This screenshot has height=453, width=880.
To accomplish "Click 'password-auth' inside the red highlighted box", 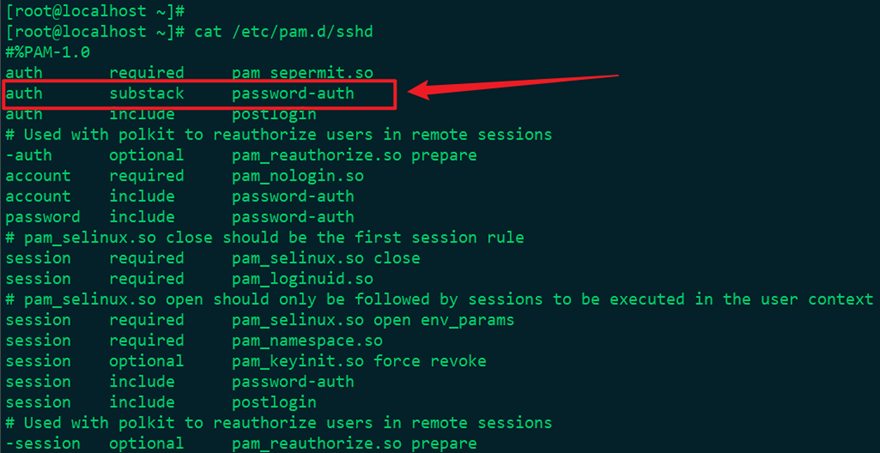I will [x=293, y=94].
